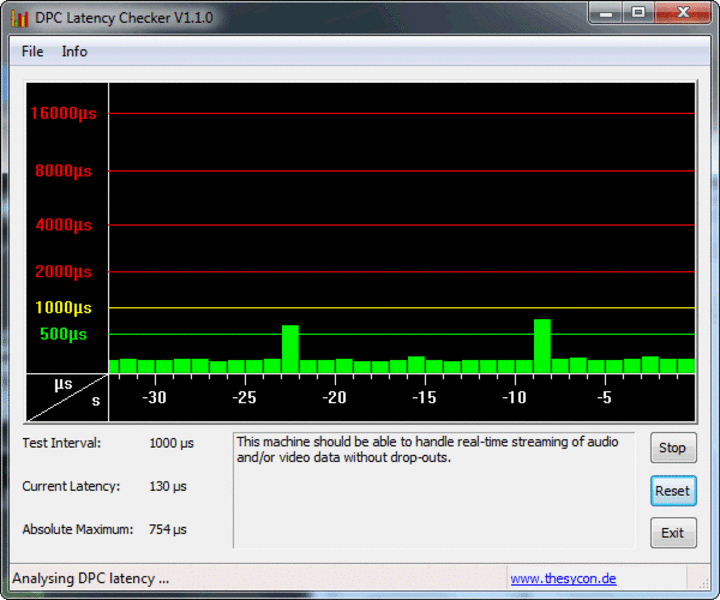
Task: Click the resize grip in status bar corner
Action: pyautogui.click(x=703, y=583)
